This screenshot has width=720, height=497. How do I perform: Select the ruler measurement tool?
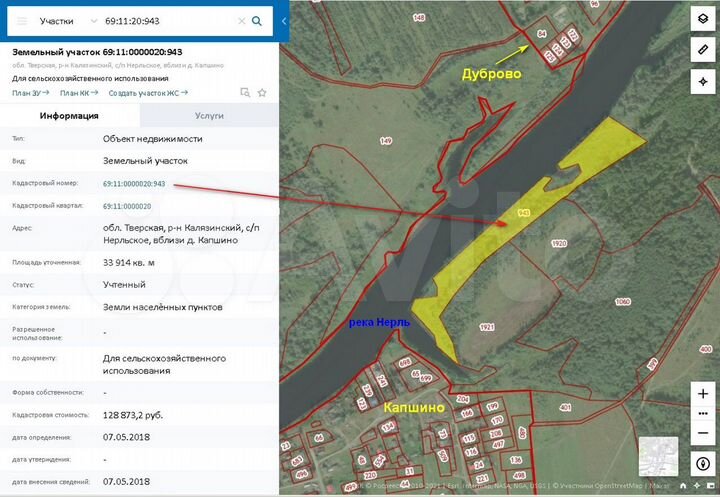(701, 50)
